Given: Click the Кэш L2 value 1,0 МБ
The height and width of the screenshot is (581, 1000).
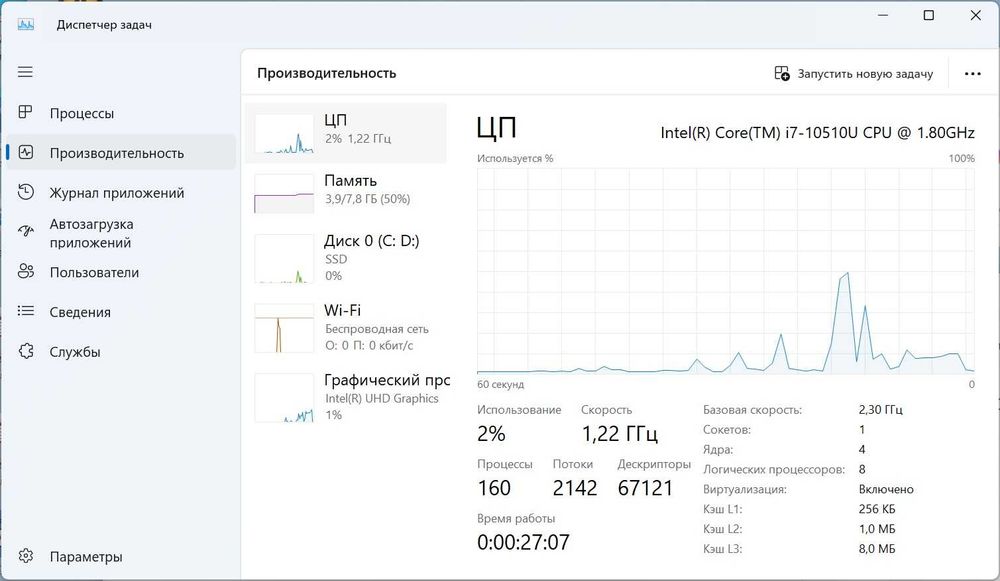Looking at the screenshot, I should click(x=877, y=529).
